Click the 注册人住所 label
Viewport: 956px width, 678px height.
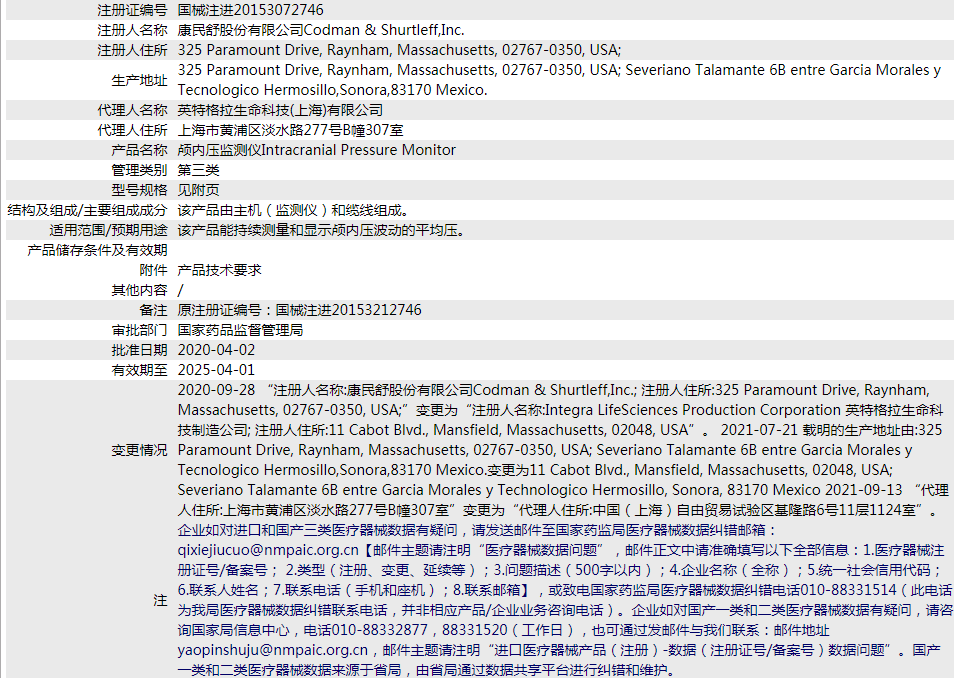[132, 50]
